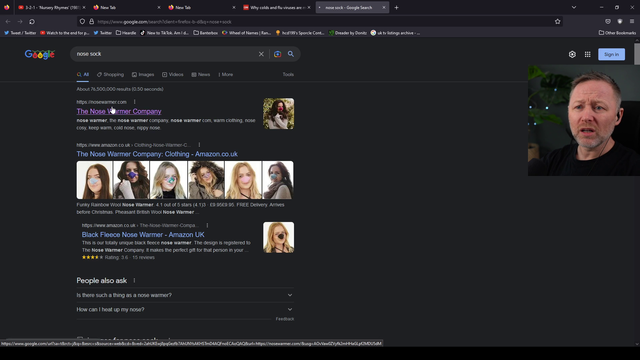
Task: Clear the search query with the X
Action: pyautogui.click(x=261, y=54)
